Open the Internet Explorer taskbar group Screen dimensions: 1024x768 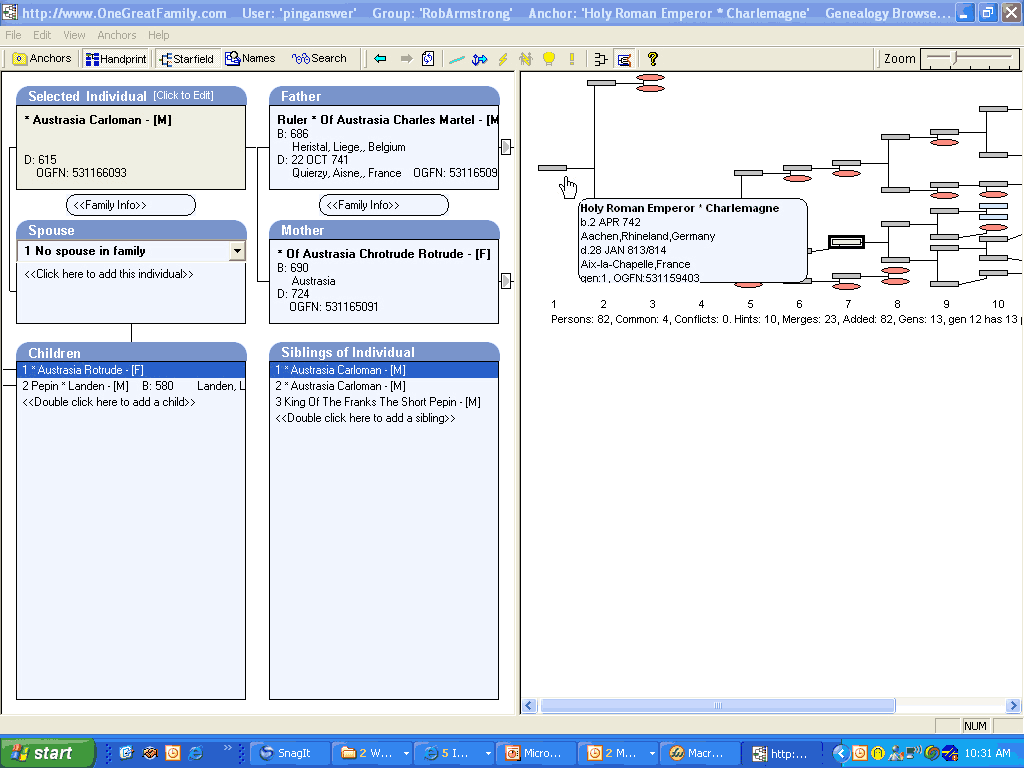(455, 753)
